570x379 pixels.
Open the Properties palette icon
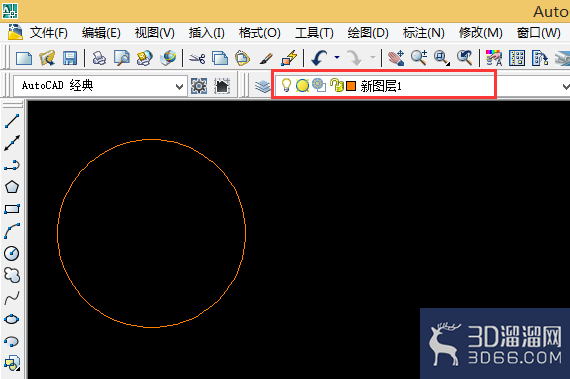pos(494,58)
